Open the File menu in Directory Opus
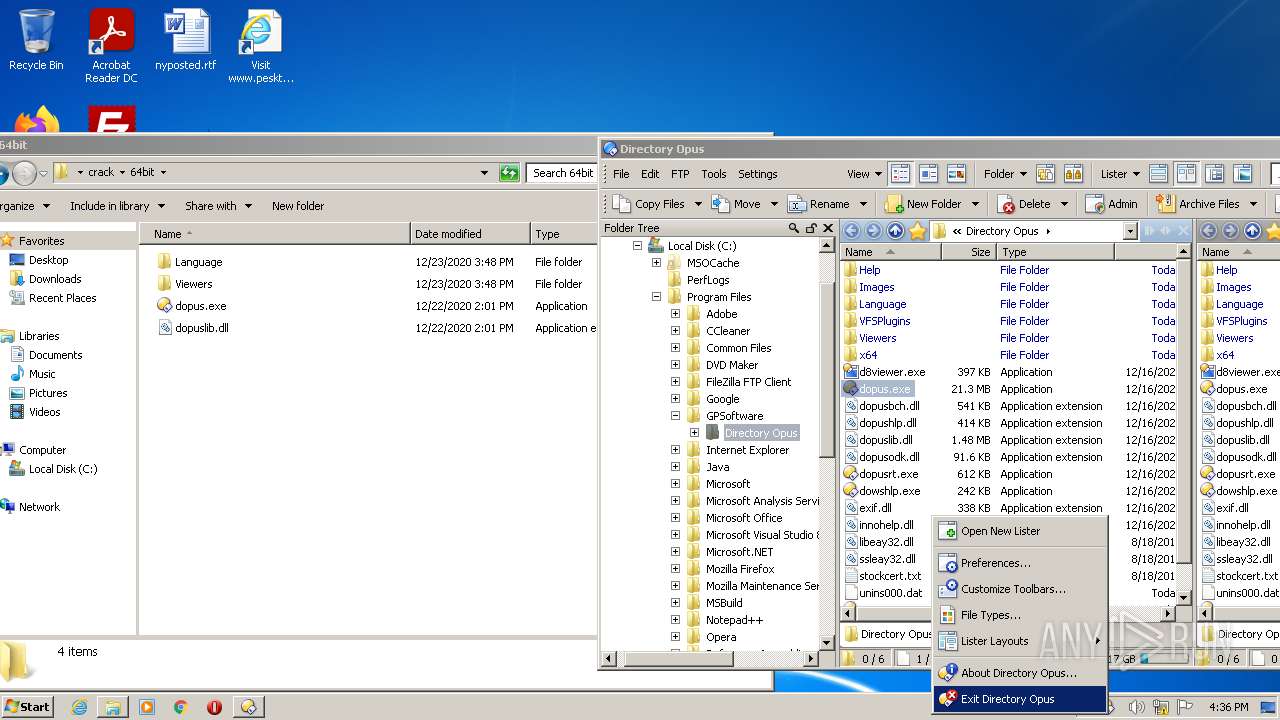 [621, 174]
